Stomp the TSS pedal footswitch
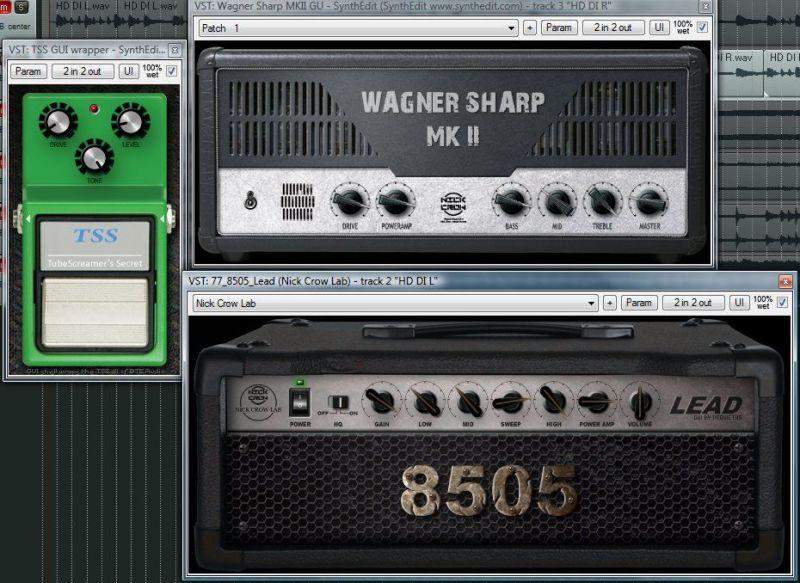This screenshot has width=800, height=583. click(95, 312)
